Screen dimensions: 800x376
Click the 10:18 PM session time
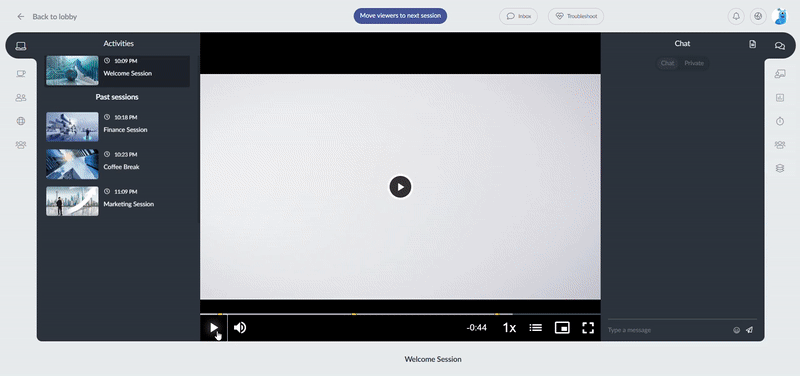pyautogui.click(x=126, y=117)
